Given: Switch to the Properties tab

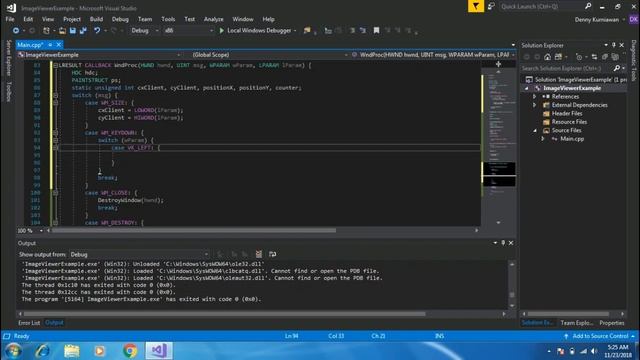Looking at the screenshot, I should pyautogui.click(x=611, y=323).
